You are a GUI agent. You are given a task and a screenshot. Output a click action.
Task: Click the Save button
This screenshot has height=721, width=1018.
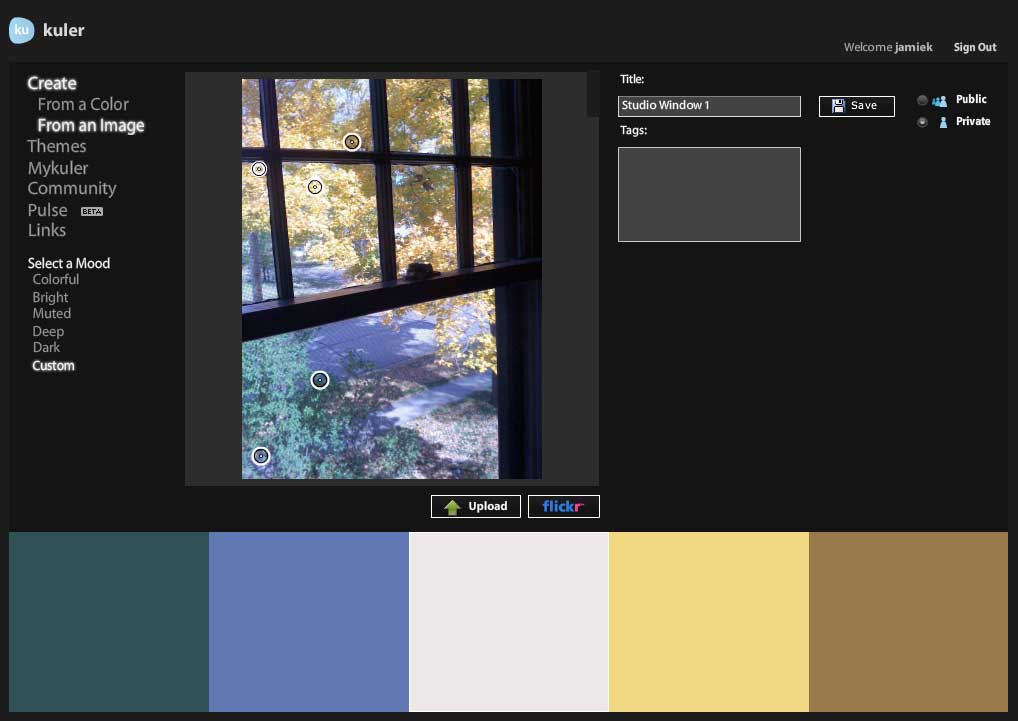pos(856,106)
